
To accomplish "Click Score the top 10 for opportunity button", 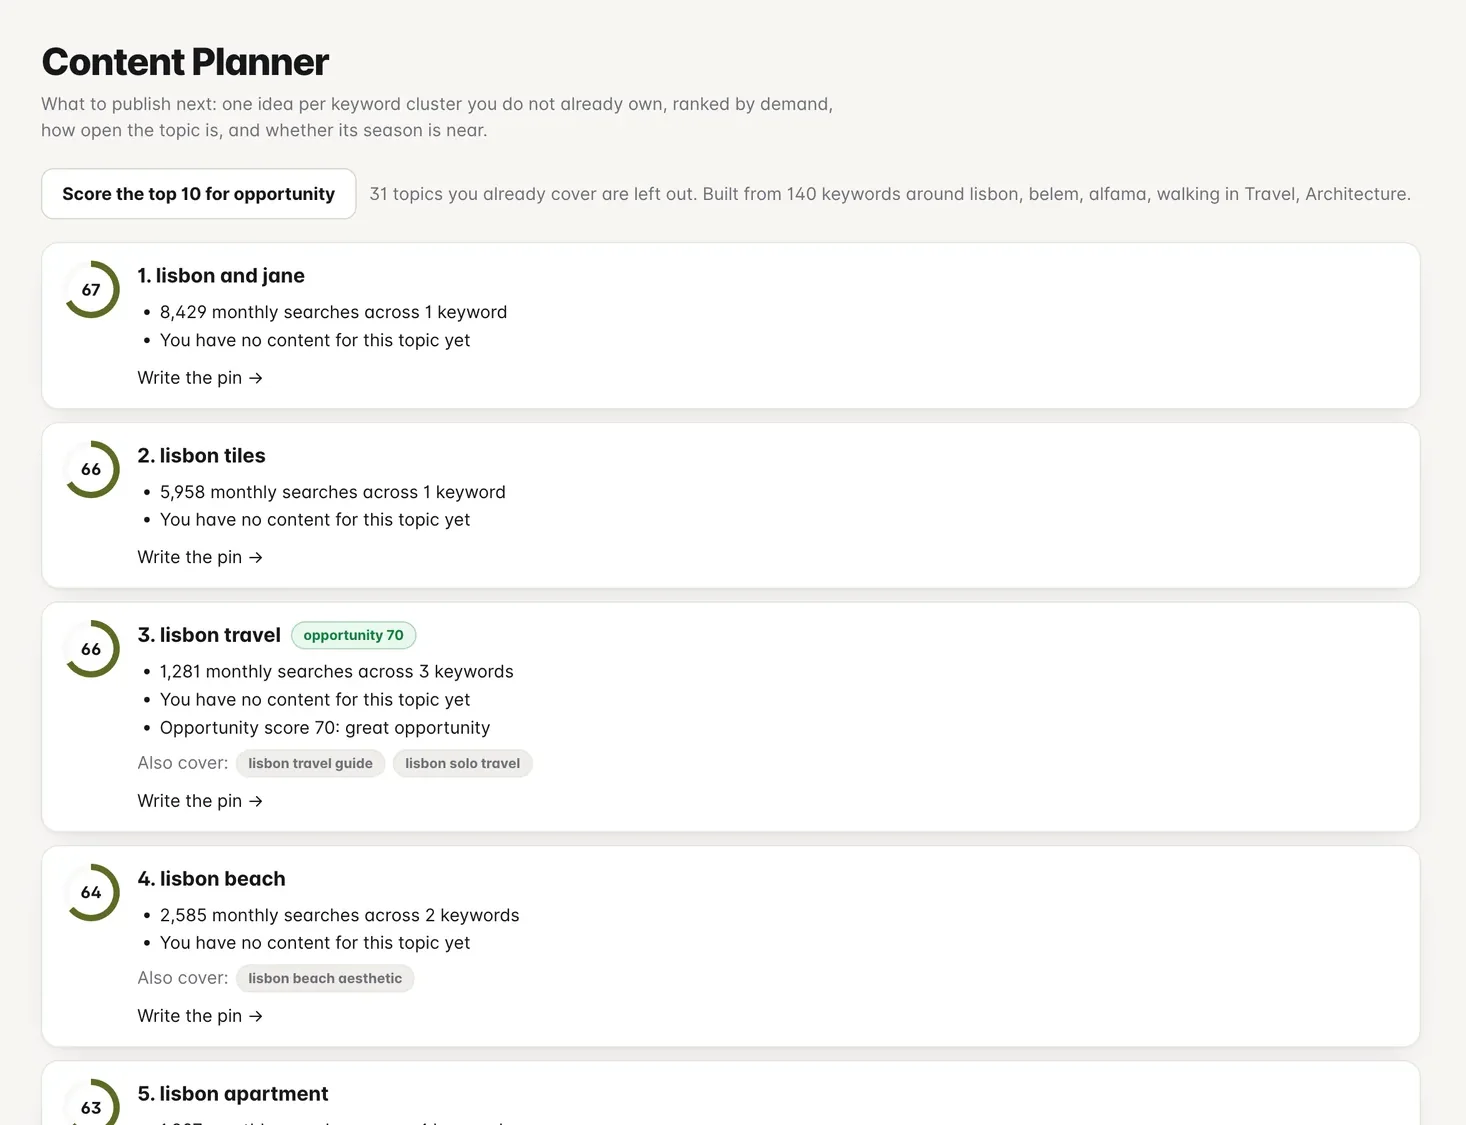I will (199, 194).
